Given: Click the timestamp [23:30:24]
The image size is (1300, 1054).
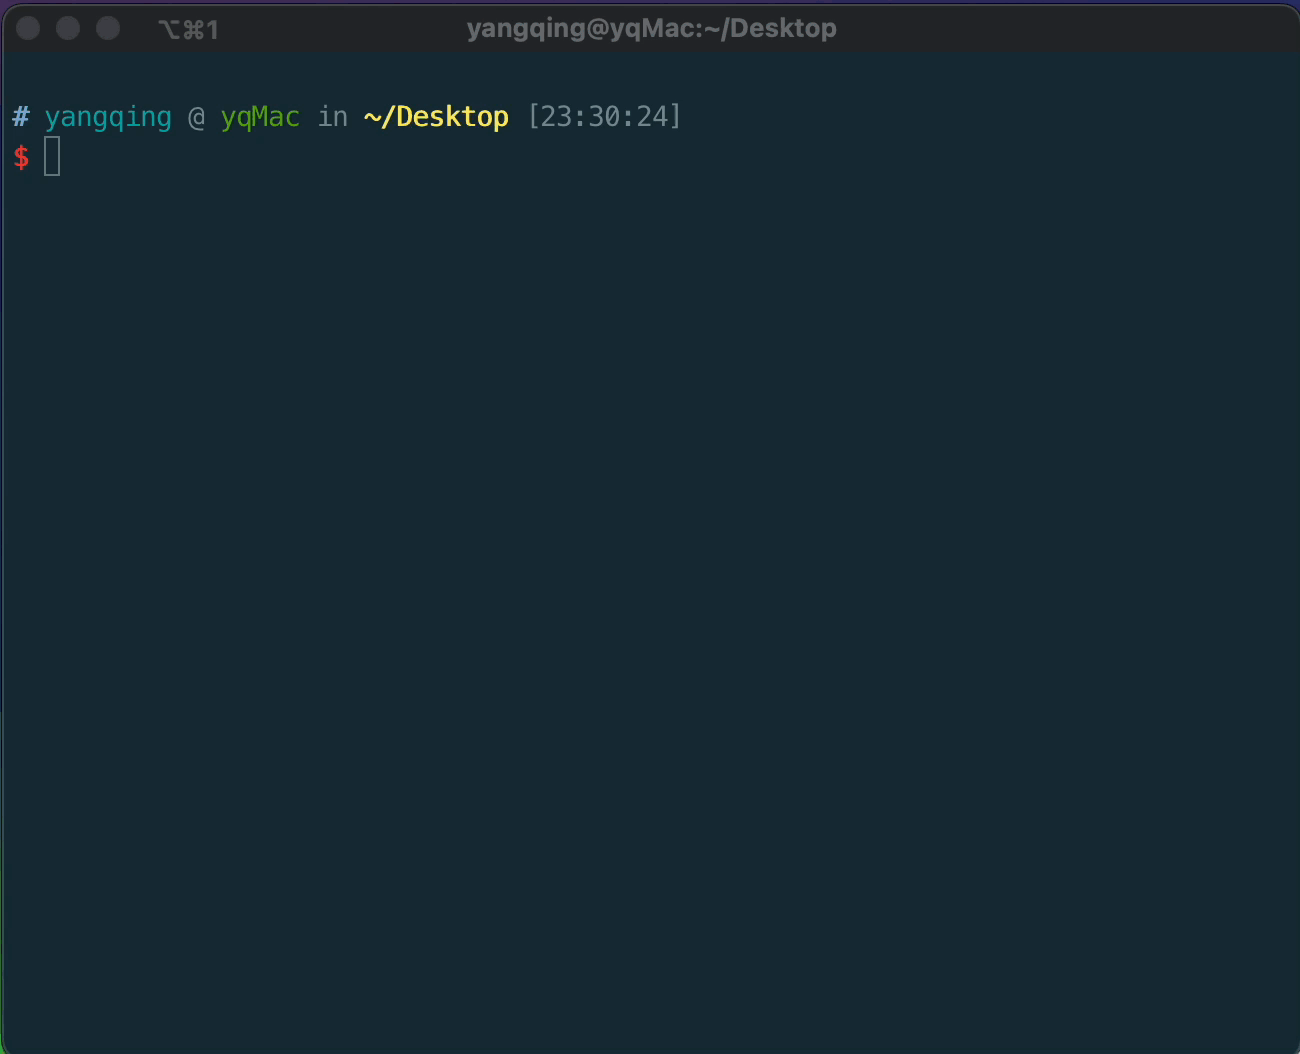Looking at the screenshot, I should (605, 117).
